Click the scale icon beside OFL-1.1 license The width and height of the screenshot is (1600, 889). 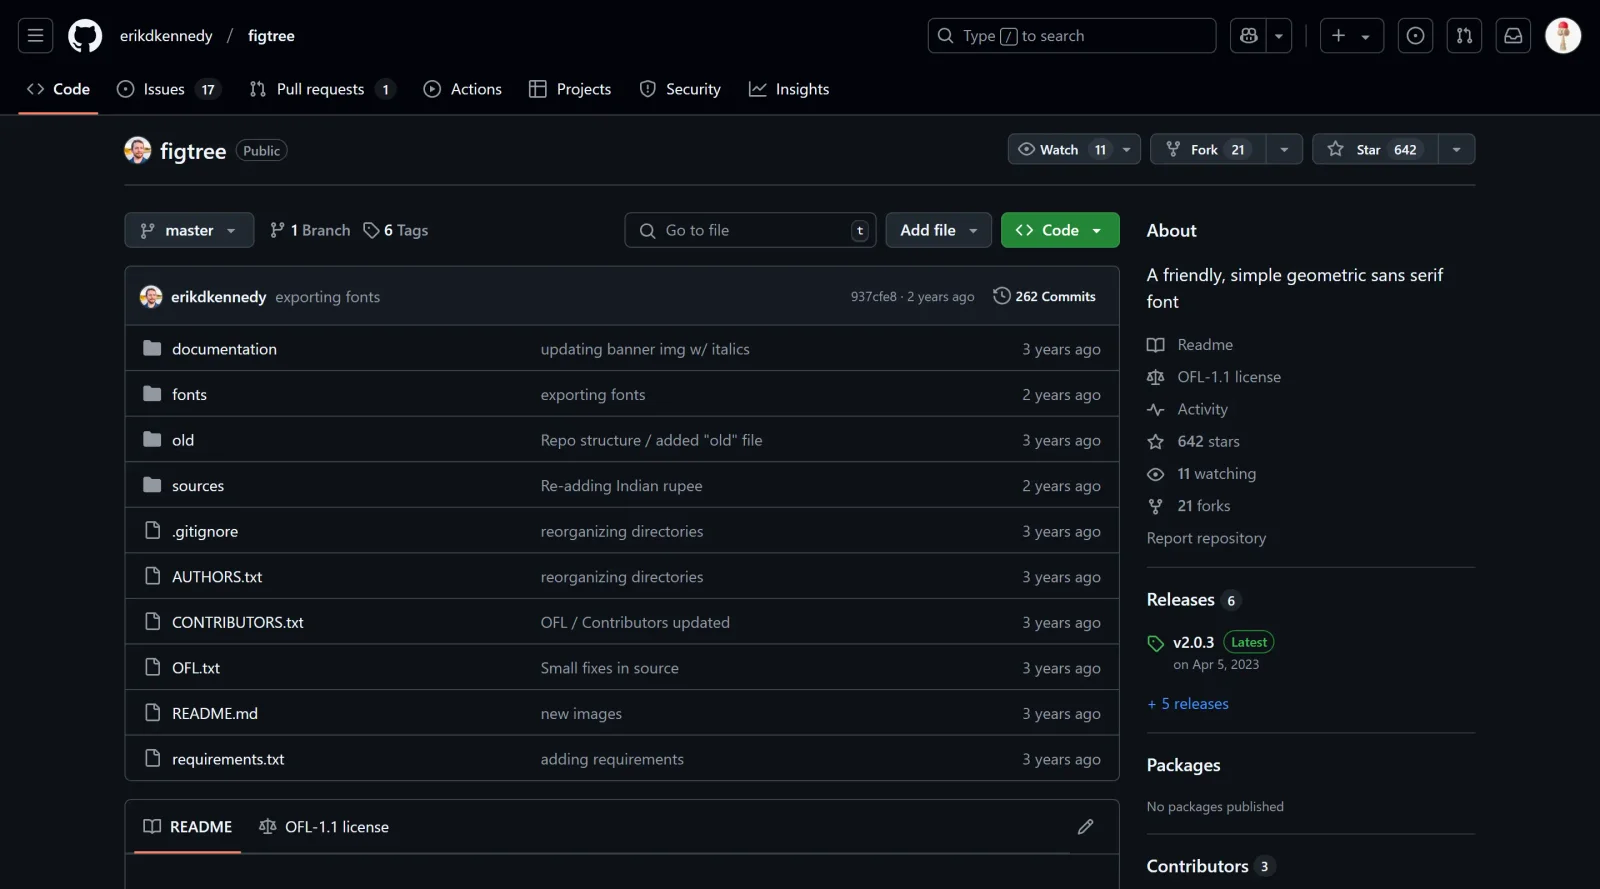pos(1156,377)
